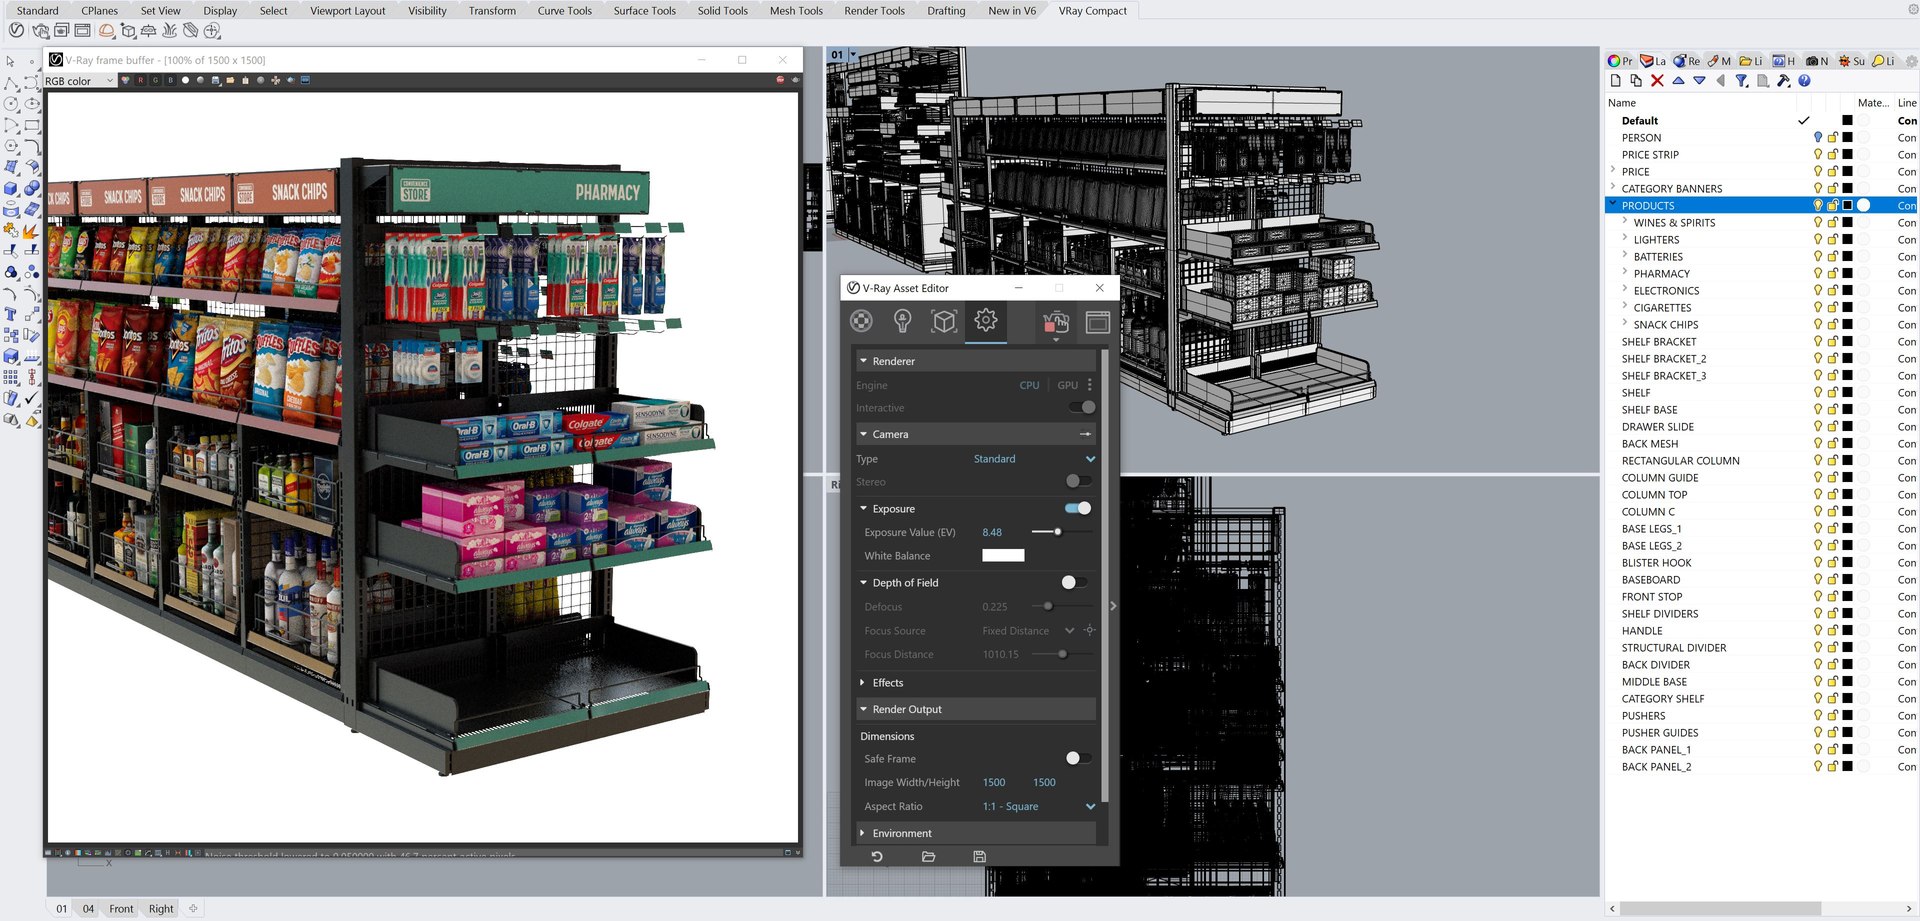Expand the Effects section
This screenshot has height=921, width=1920.
pos(864,683)
